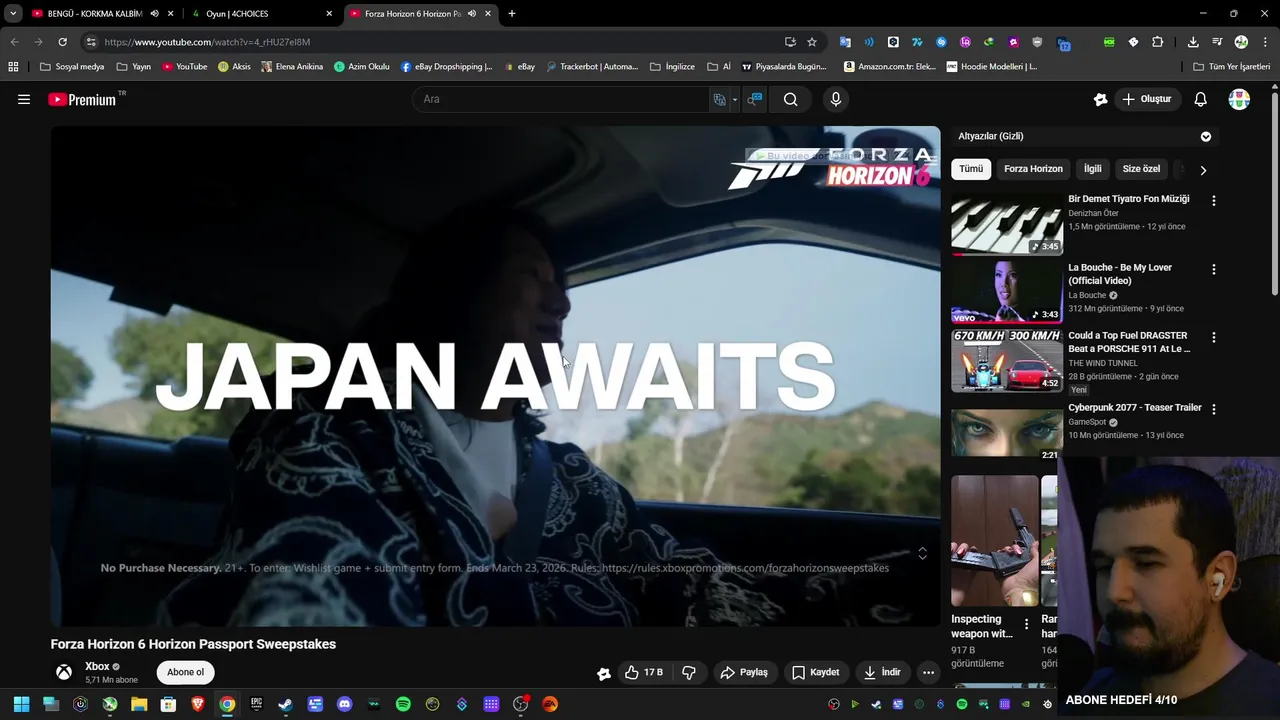Open the Ask/AI sparkle icon beside Oluştur
Viewport: 1280px width, 720px height.
tap(1100, 99)
